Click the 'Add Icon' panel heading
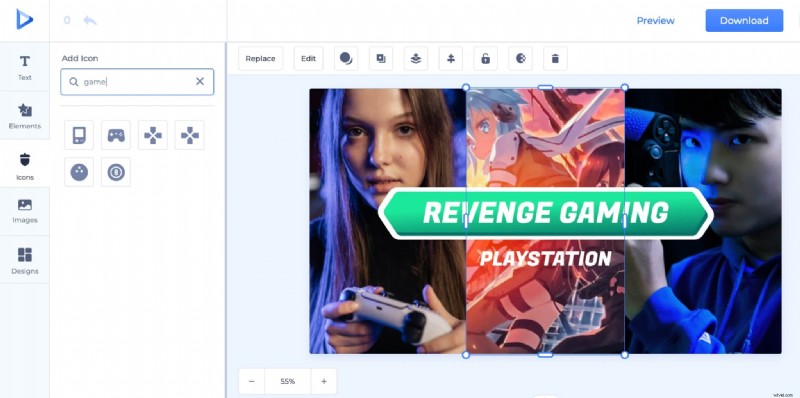Viewport: 800px width, 398px height. pos(80,58)
